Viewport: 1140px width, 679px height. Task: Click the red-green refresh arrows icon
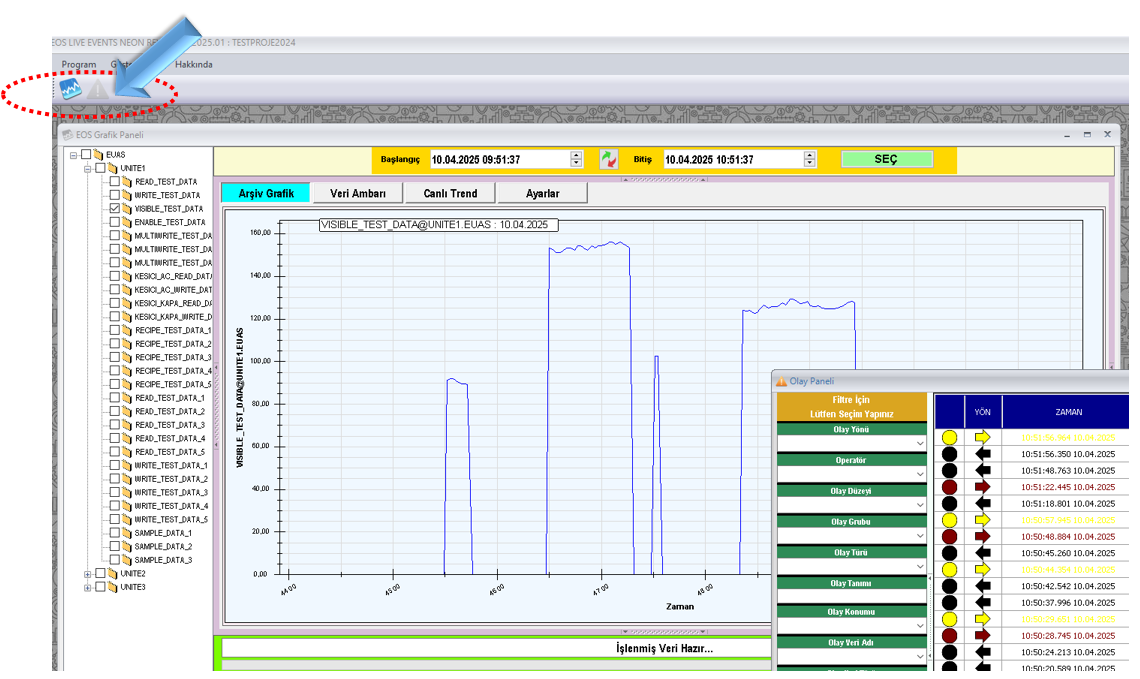[x=609, y=159]
